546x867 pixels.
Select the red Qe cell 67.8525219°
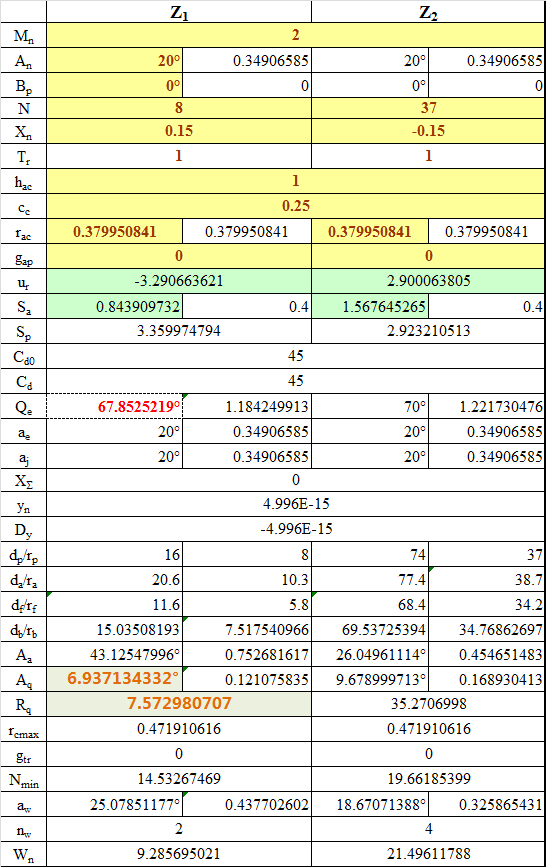coord(115,406)
